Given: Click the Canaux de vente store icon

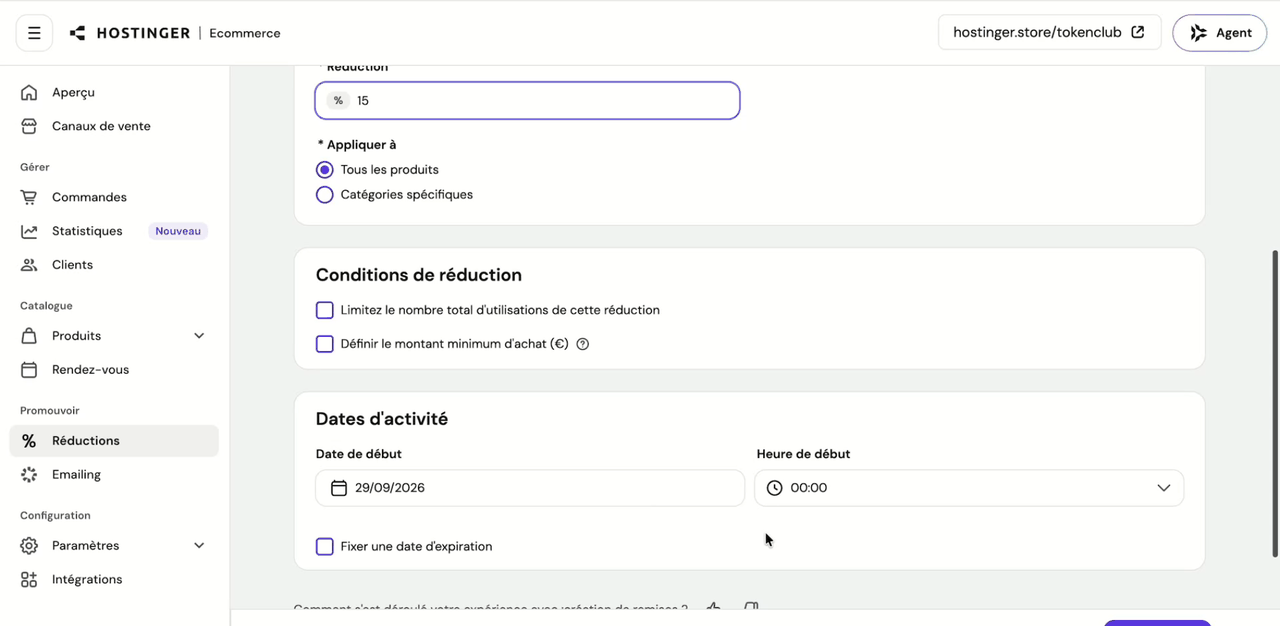Looking at the screenshot, I should (29, 126).
